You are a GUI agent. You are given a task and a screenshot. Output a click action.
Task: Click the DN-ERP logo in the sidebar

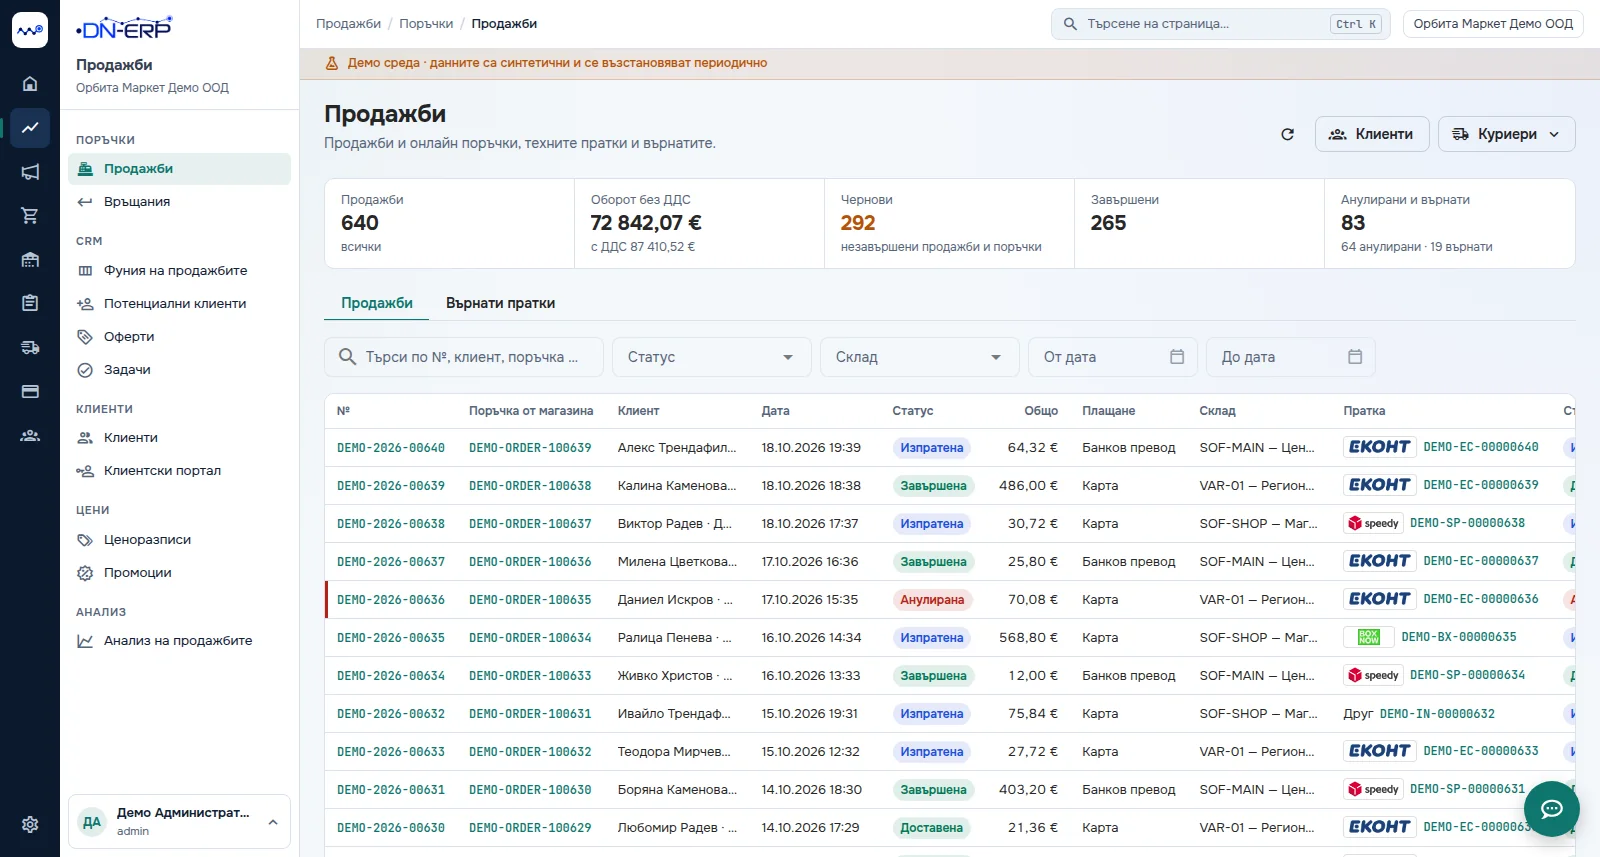click(x=124, y=28)
